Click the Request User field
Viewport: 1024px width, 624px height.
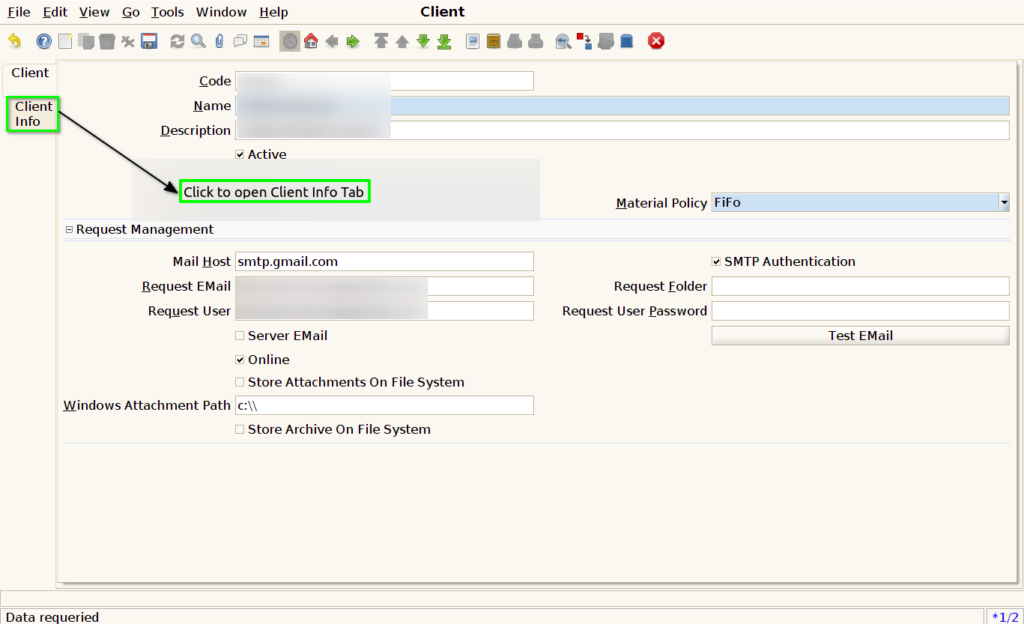pos(384,311)
